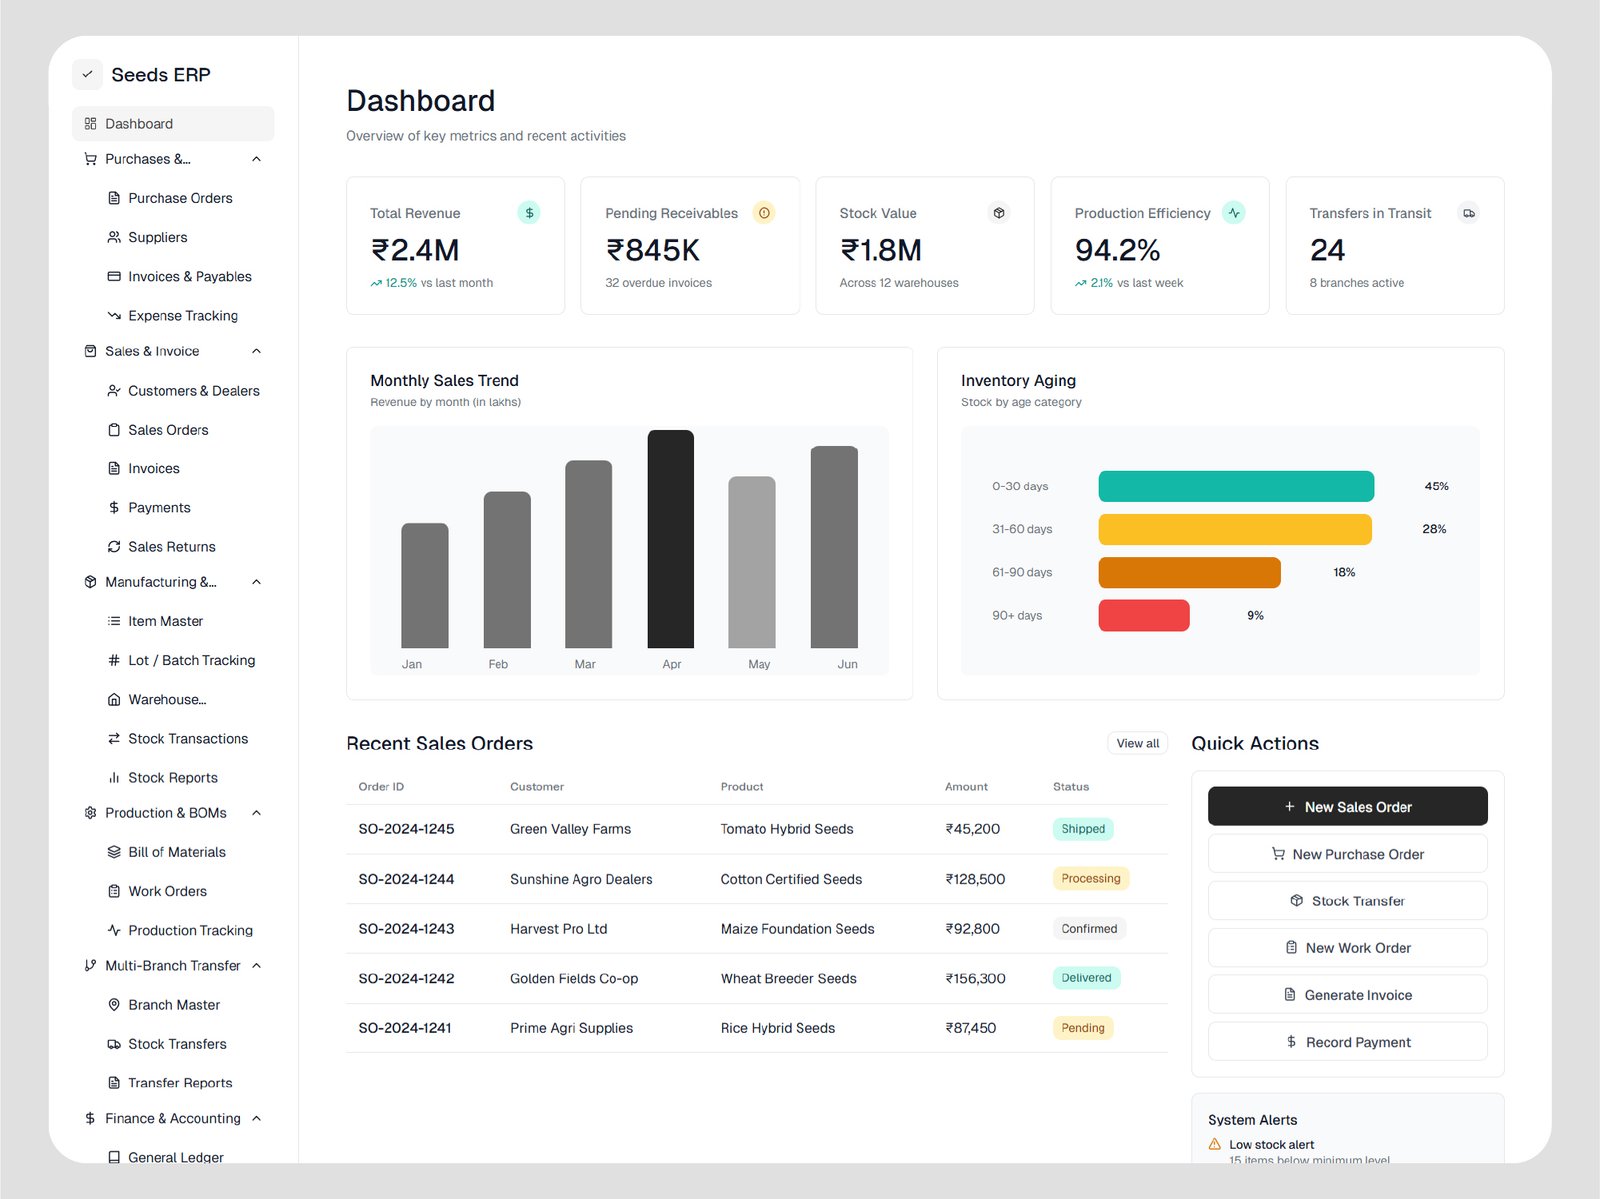The width and height of the screenshot is (1600, 1199).
Task: Click the Total Revenue dollar icon
Action: point(529,212)
